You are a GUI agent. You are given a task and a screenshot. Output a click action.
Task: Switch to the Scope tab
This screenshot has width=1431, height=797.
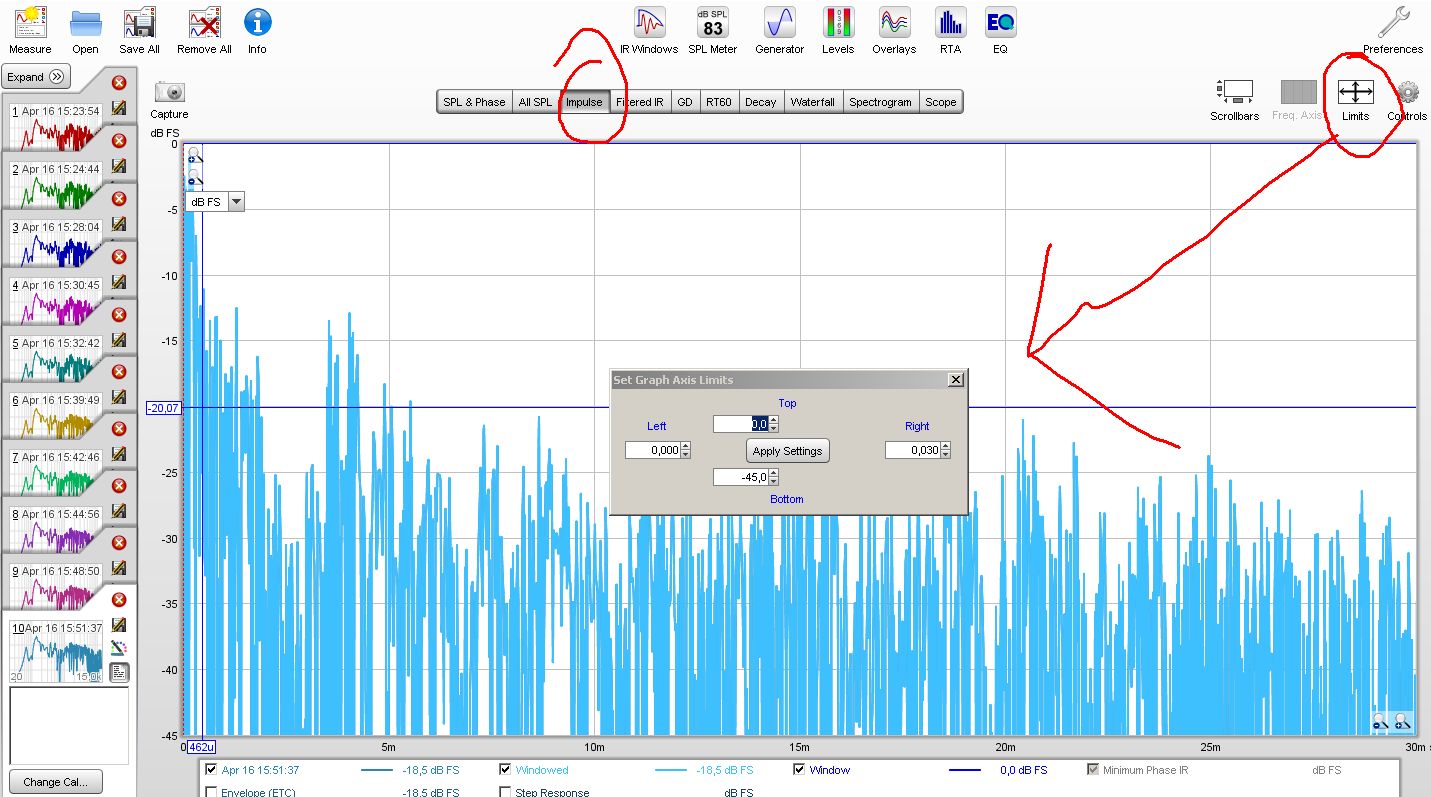[x=940, y=102]
